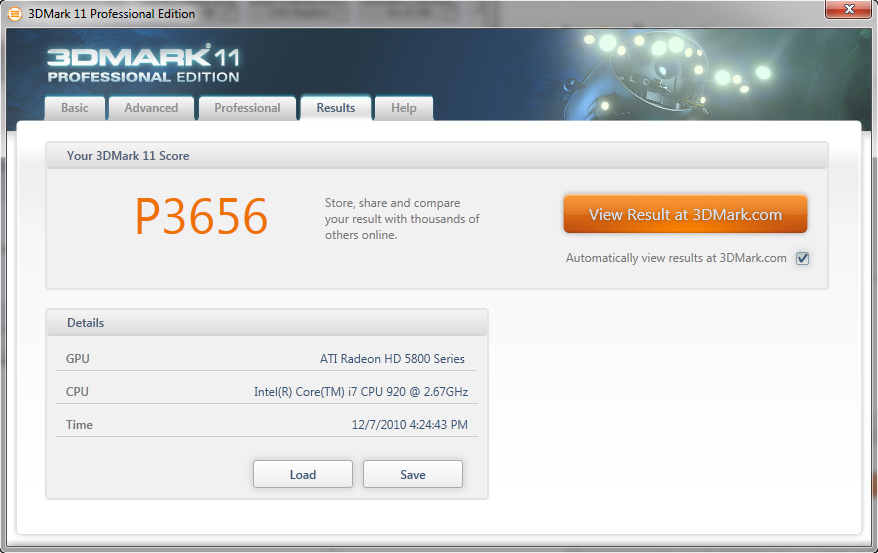Close the 3DMark 11 window

(x=848, y=9)
